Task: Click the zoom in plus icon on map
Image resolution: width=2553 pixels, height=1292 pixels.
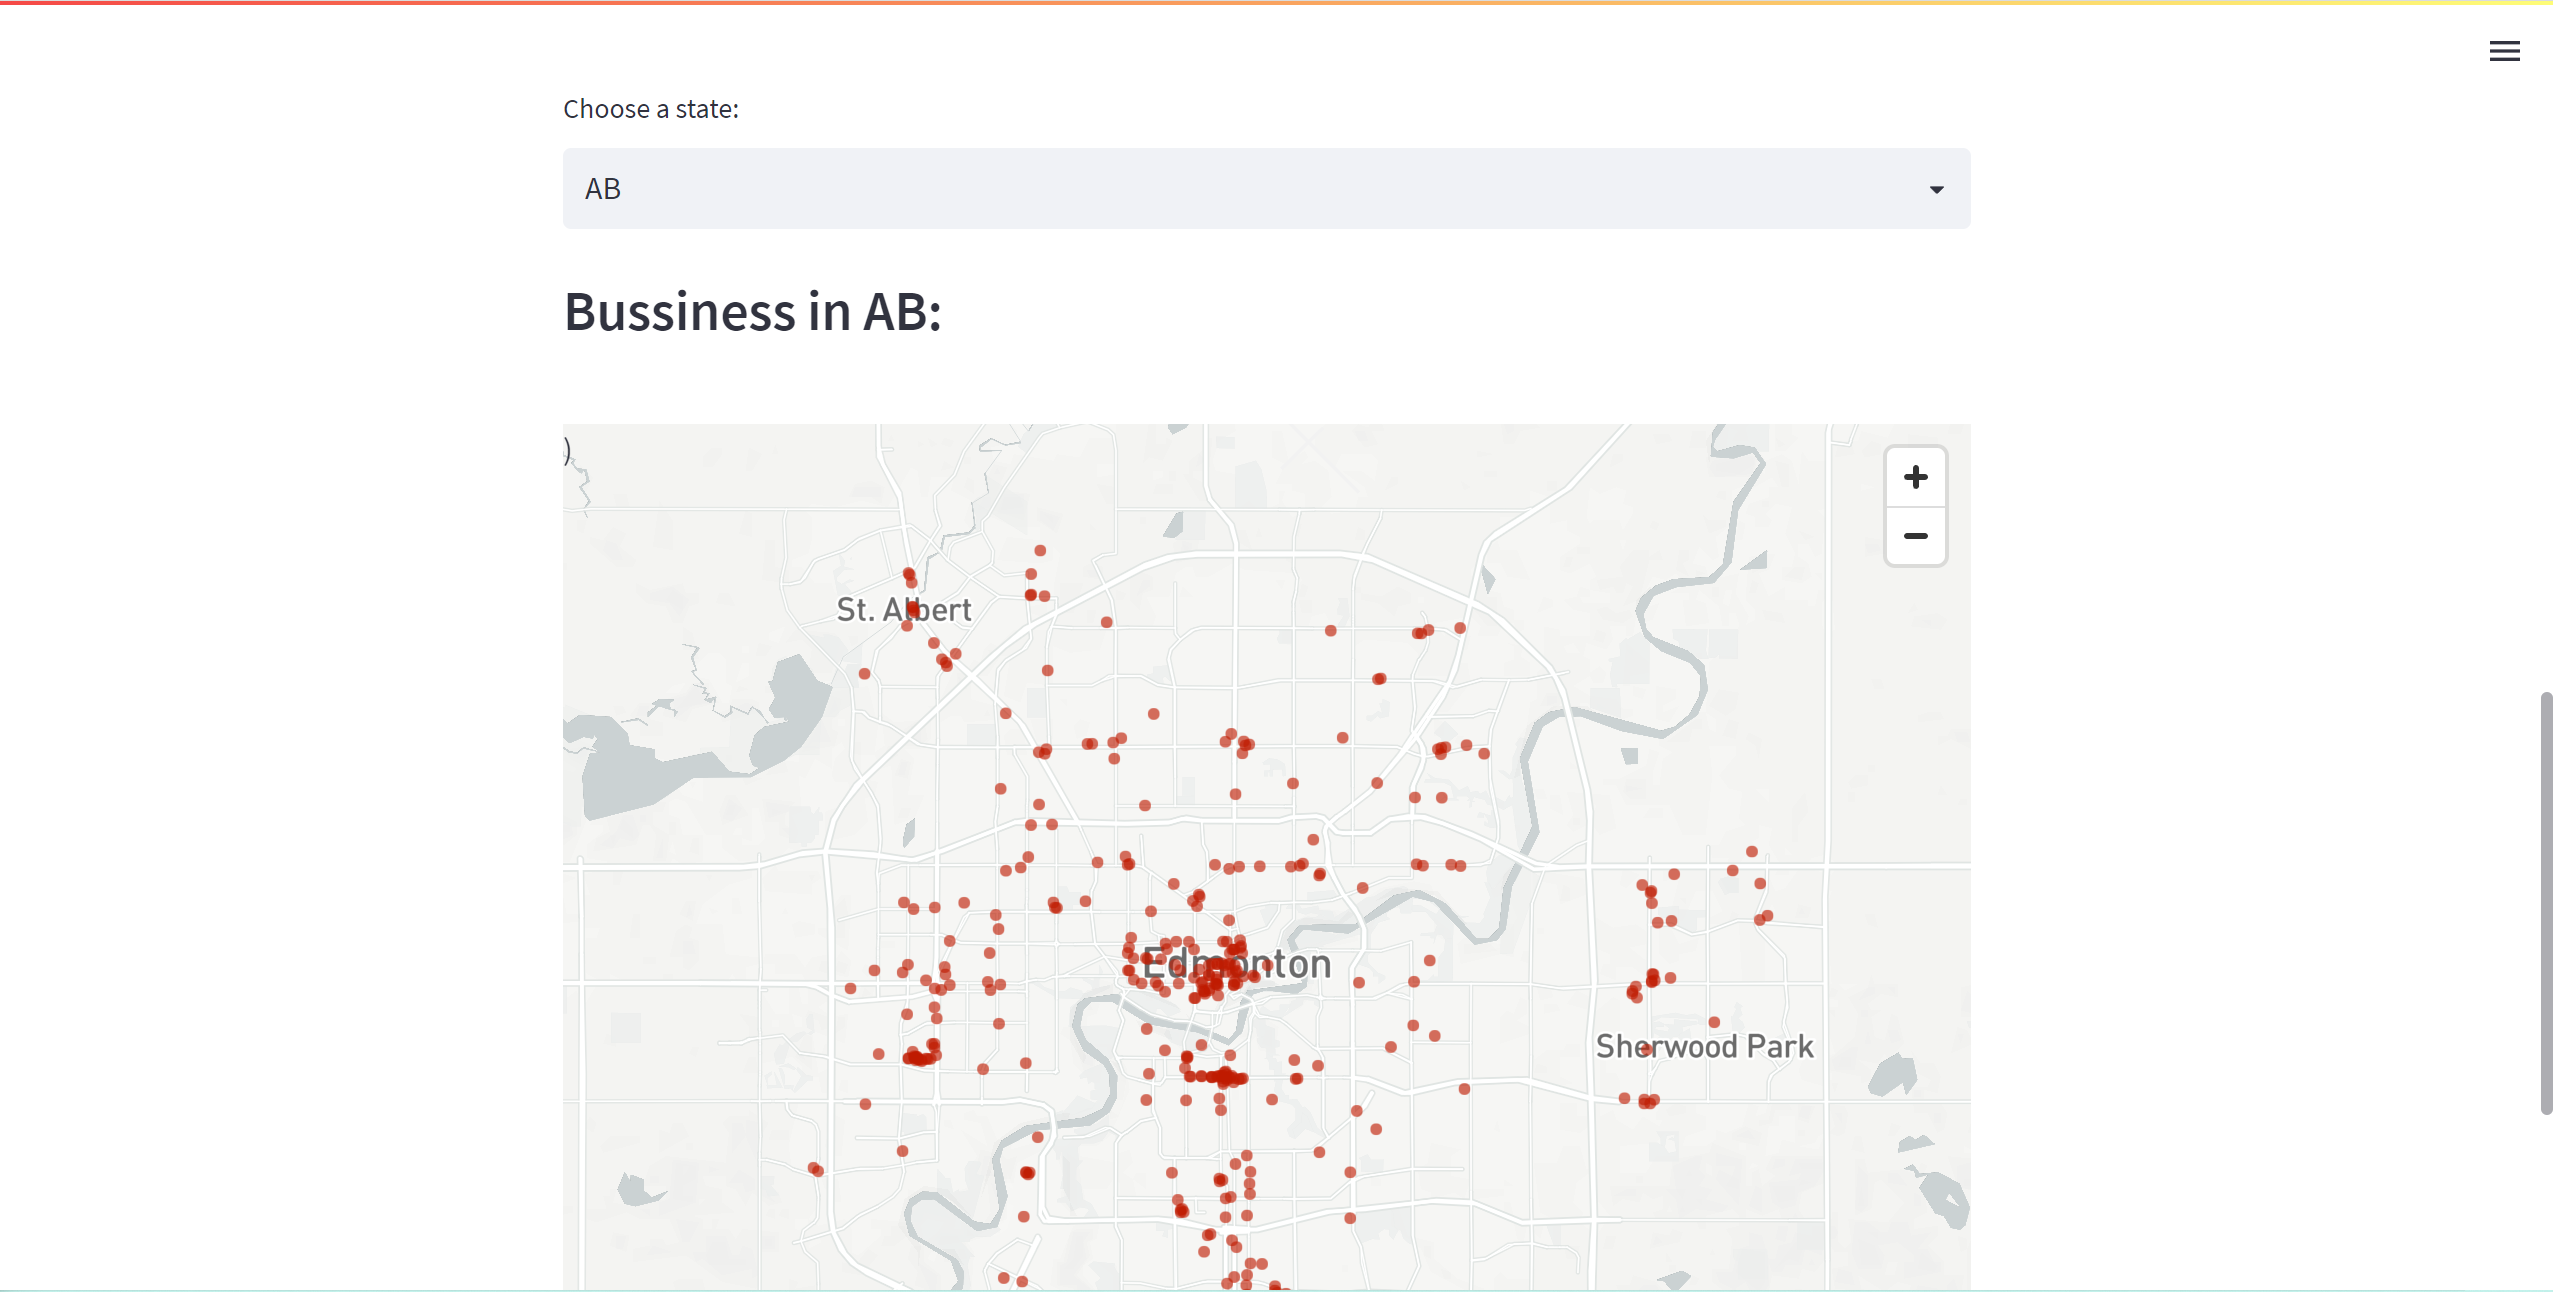Action: 1915,477
